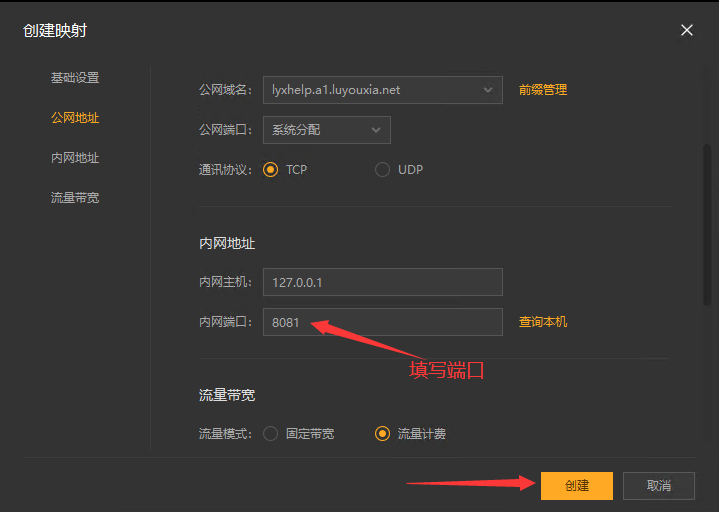Click the 查询本机 link
Viewport: 719px width, 512px height.
point(543,322)
